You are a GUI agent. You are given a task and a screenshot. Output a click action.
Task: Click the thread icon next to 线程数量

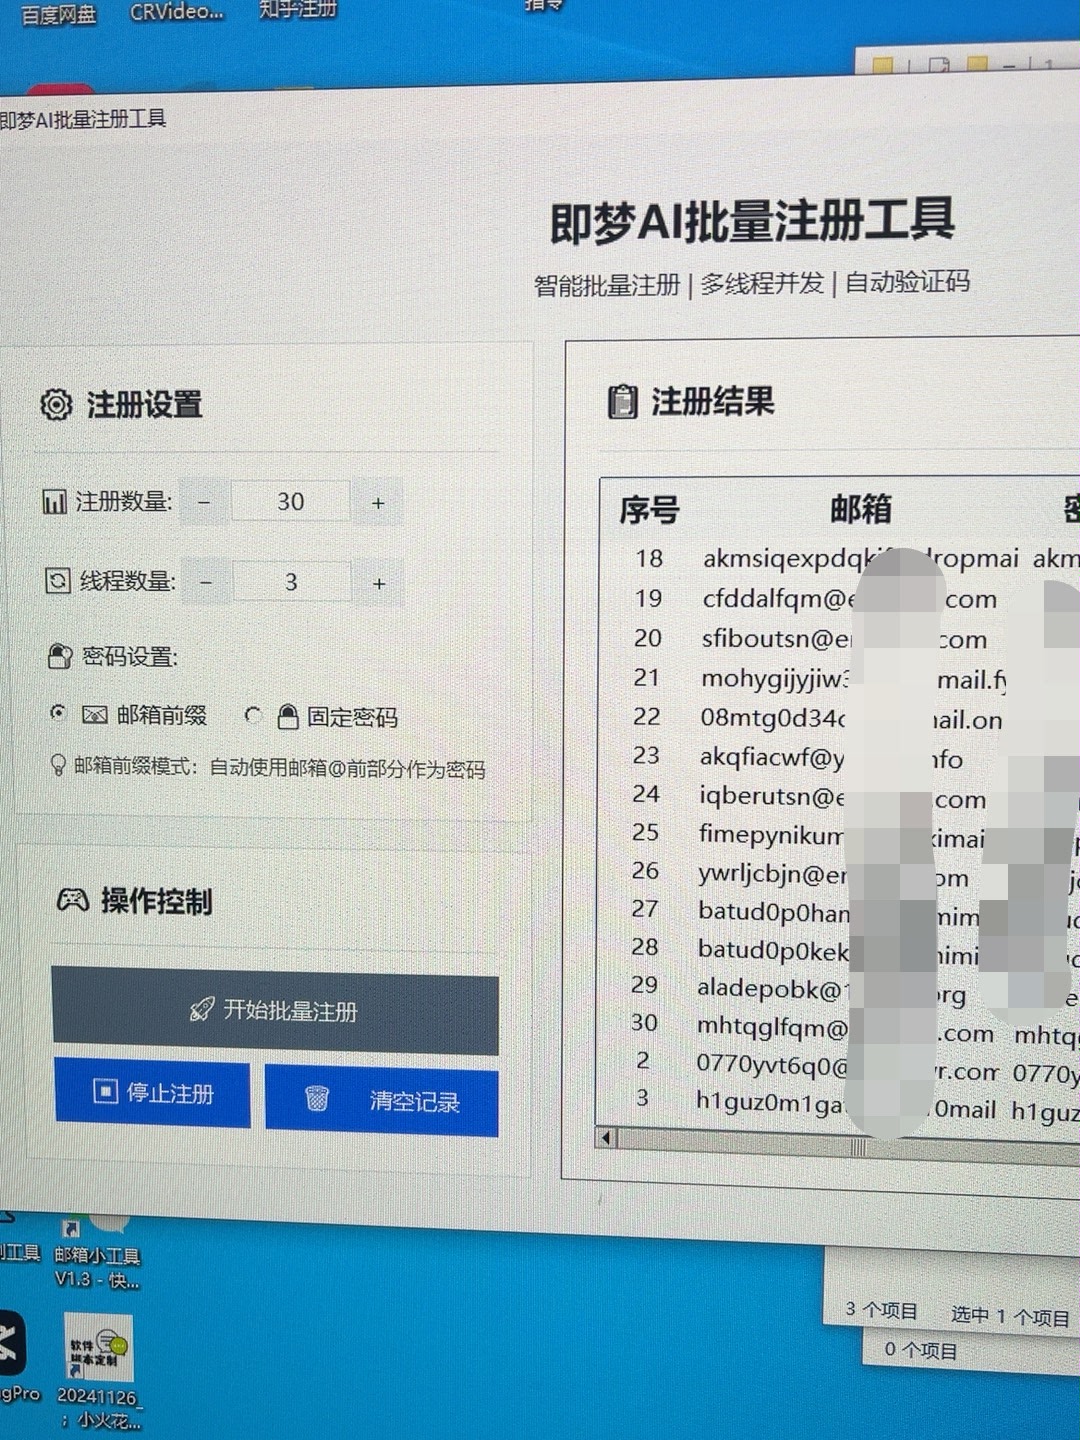tap(58, 580)
